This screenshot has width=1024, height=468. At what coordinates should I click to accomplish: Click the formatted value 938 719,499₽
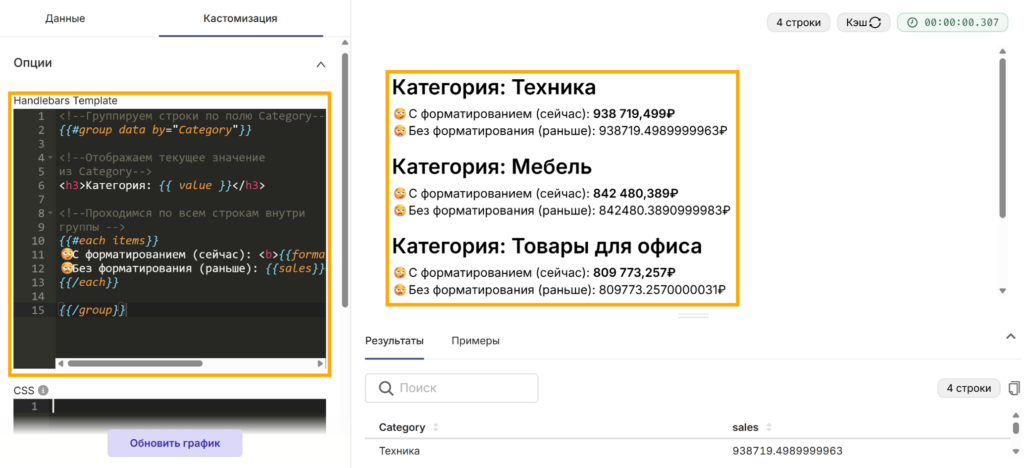click(x=635, y=114)
